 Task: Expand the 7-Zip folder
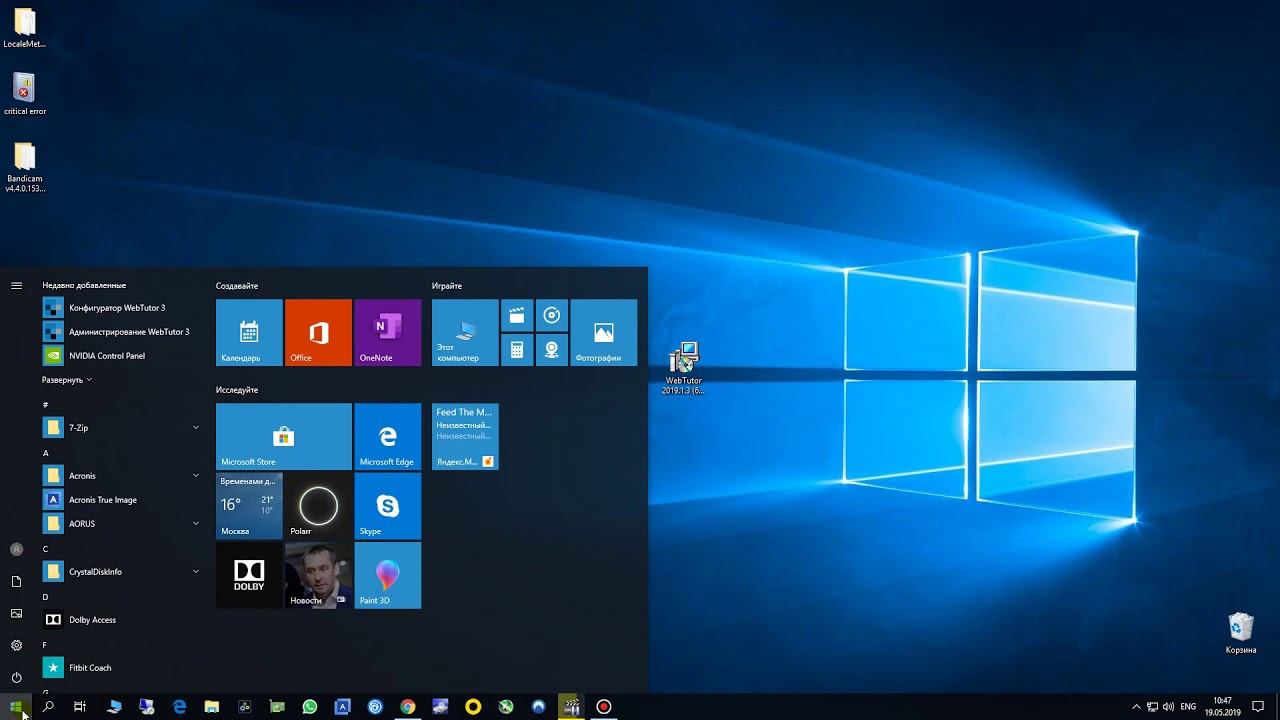click(122, 428)
